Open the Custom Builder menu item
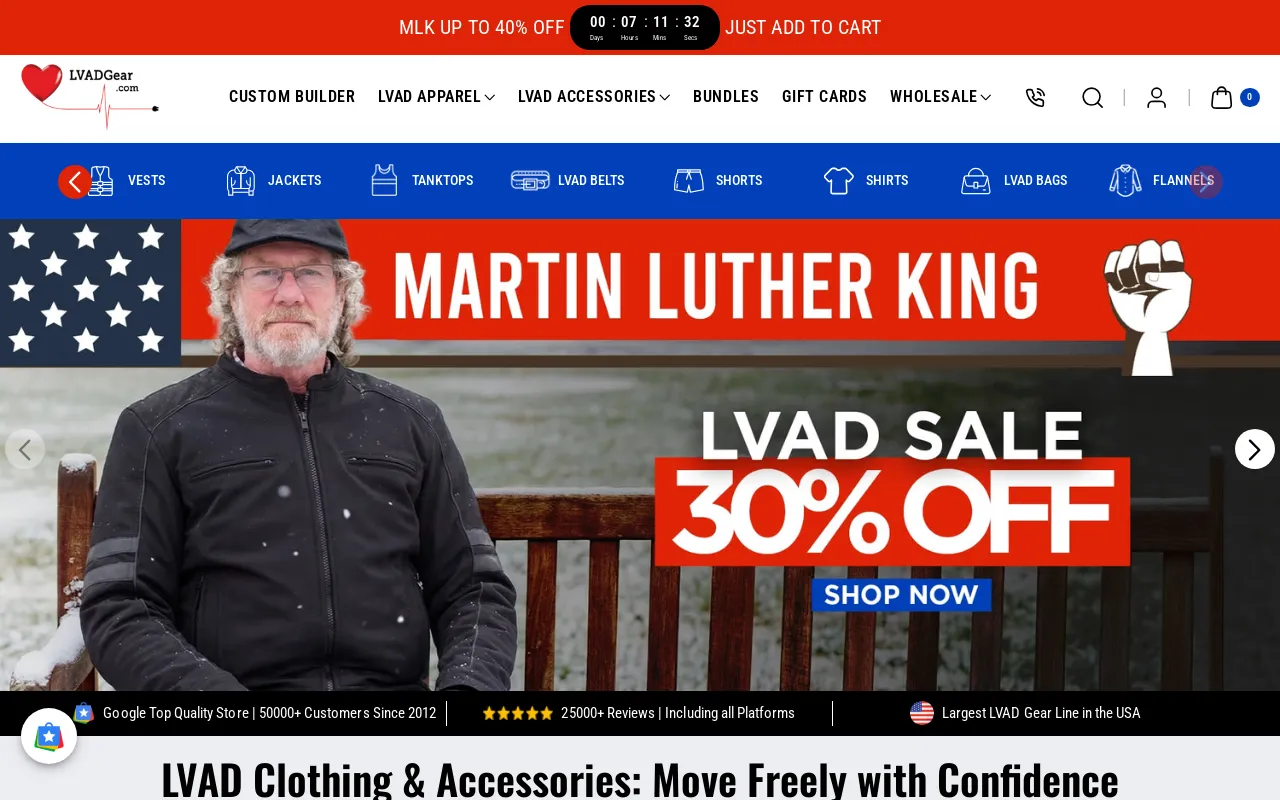 point(292,97)
